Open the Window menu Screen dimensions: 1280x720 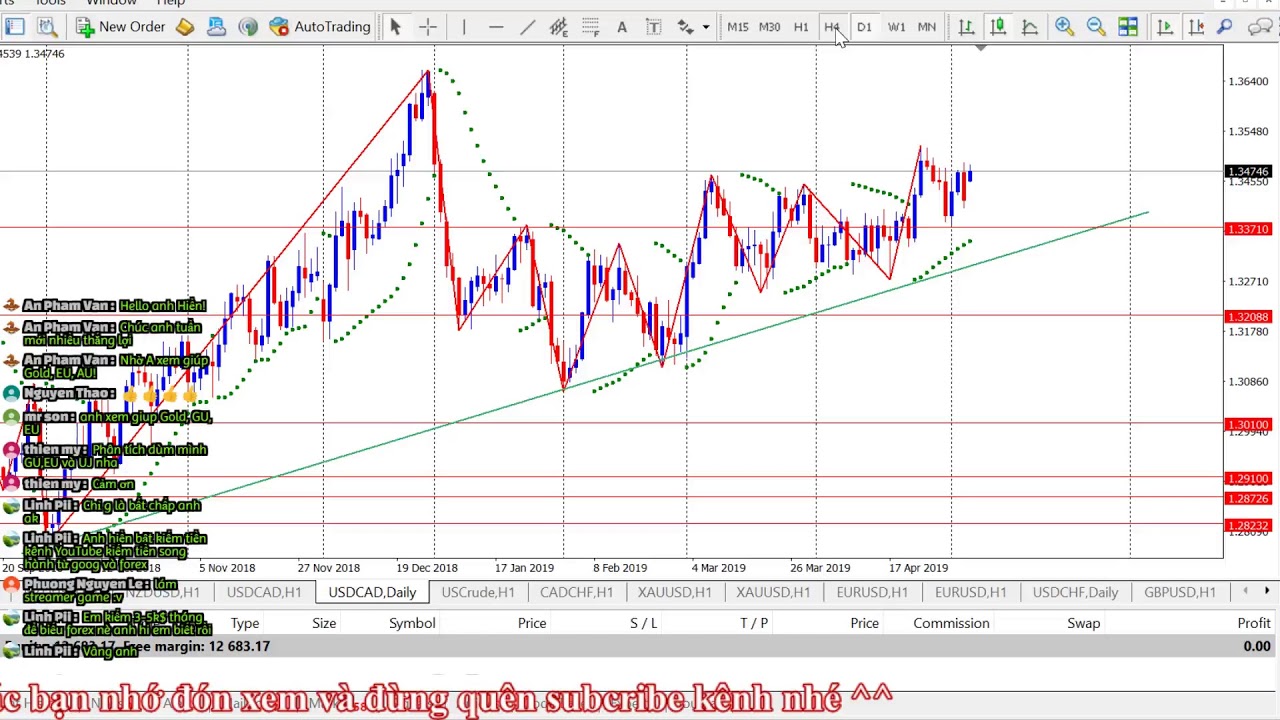111,3
